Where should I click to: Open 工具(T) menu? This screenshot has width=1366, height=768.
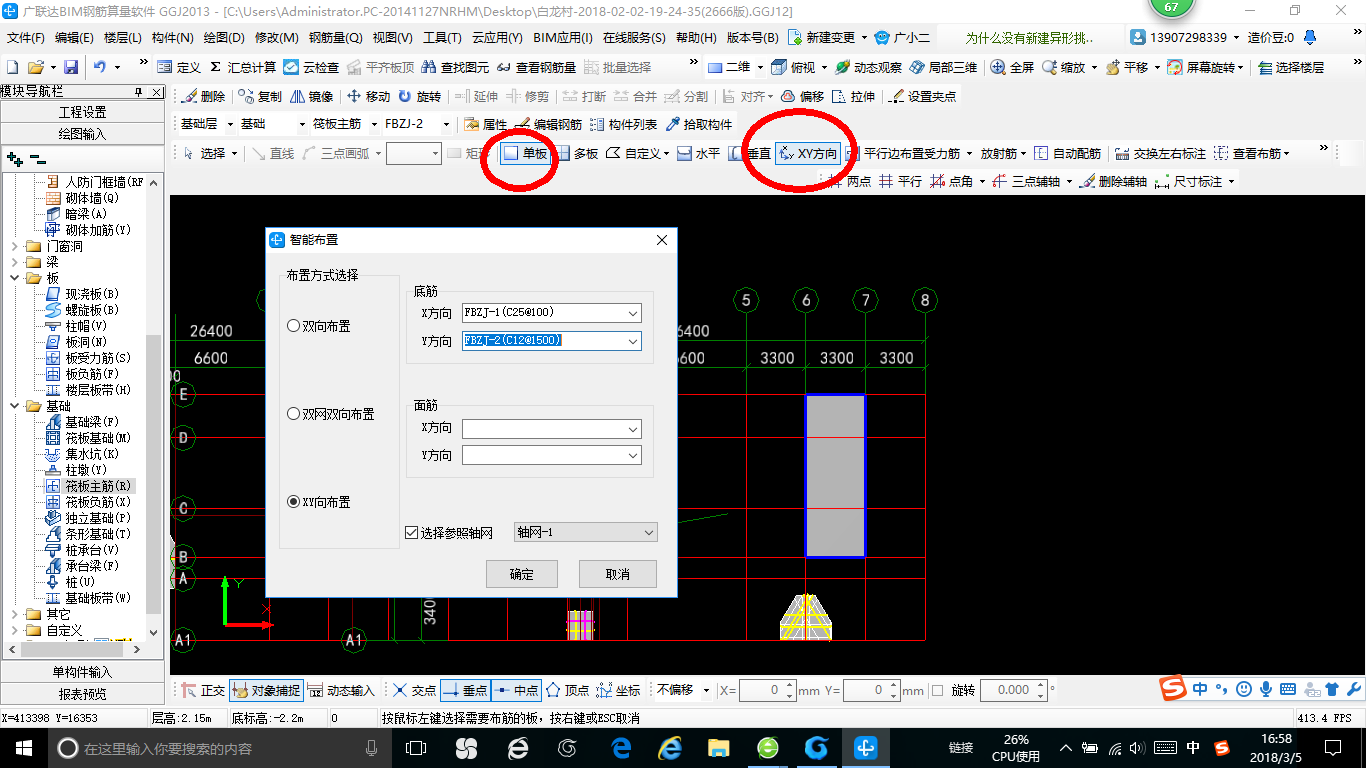(442, 38)
